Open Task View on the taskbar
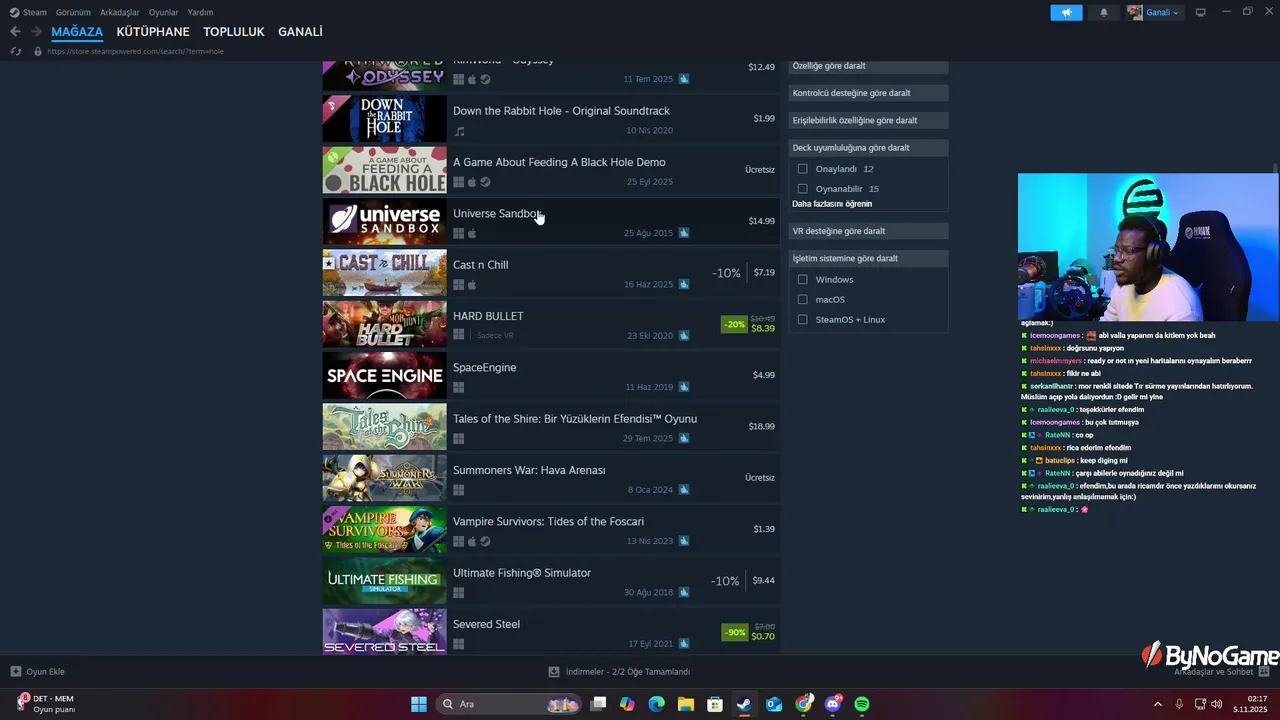The height and width of the screenshot is (720, 1280). click(598, 704)
